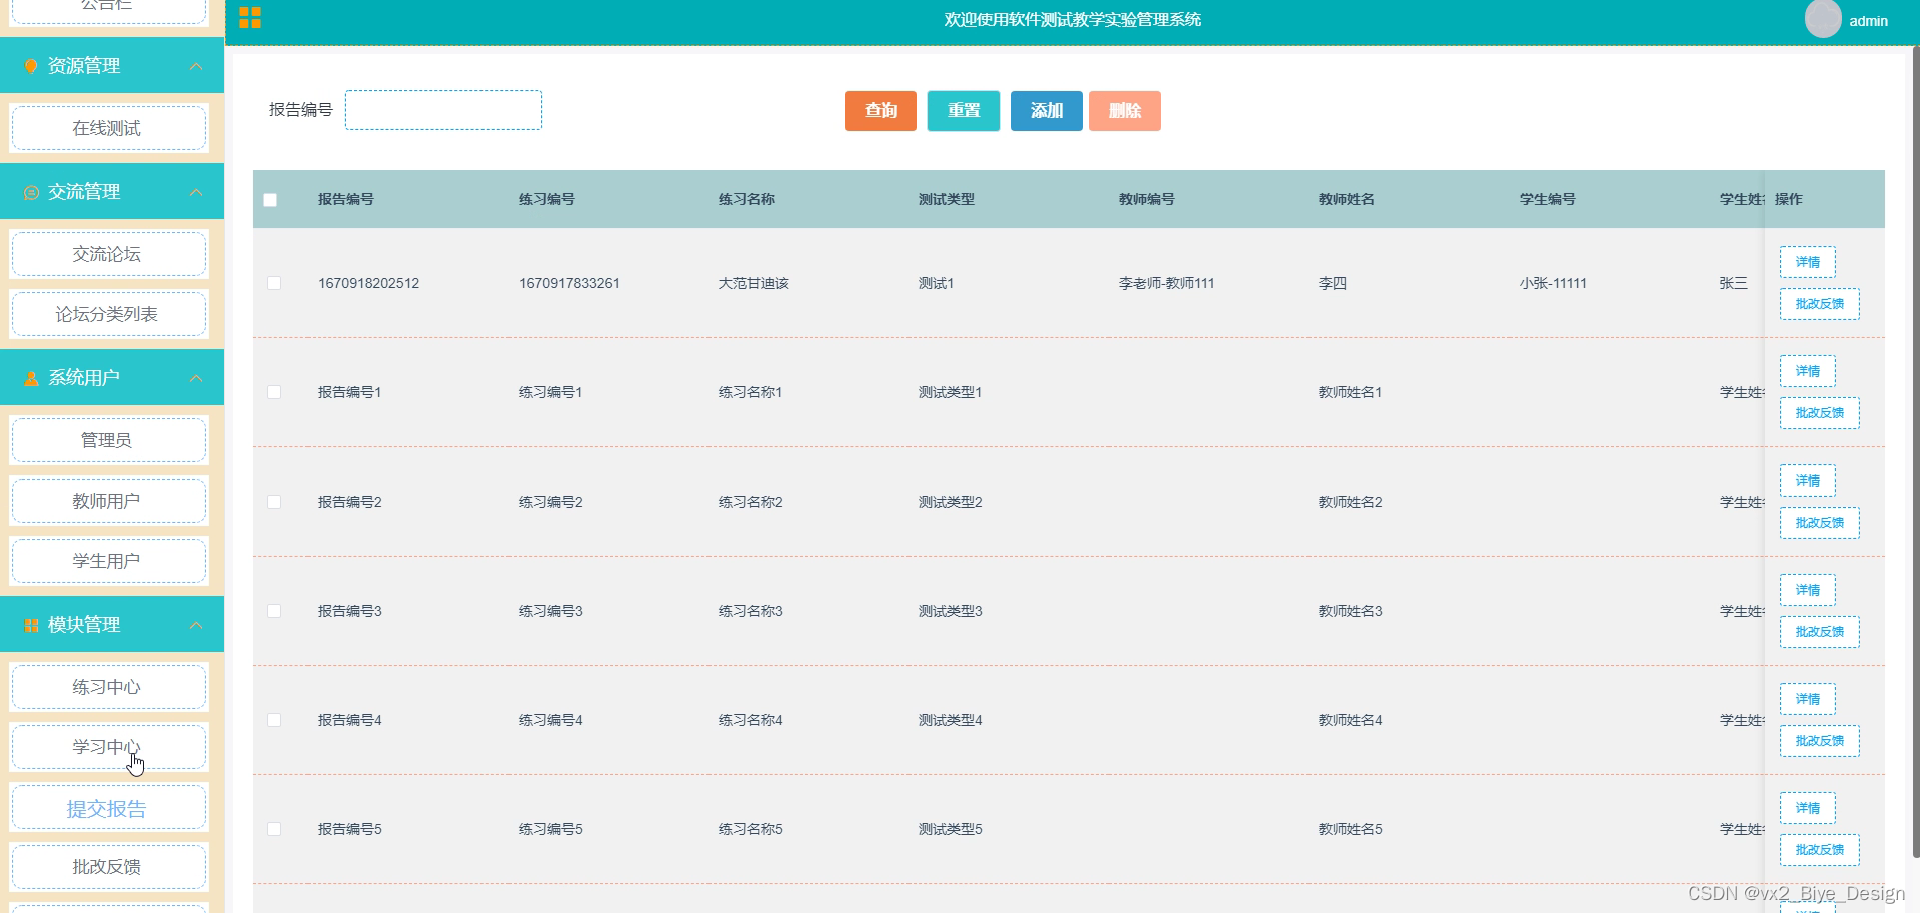
Task: Click the 教师编号 column header
Action: click(1147, 199)
